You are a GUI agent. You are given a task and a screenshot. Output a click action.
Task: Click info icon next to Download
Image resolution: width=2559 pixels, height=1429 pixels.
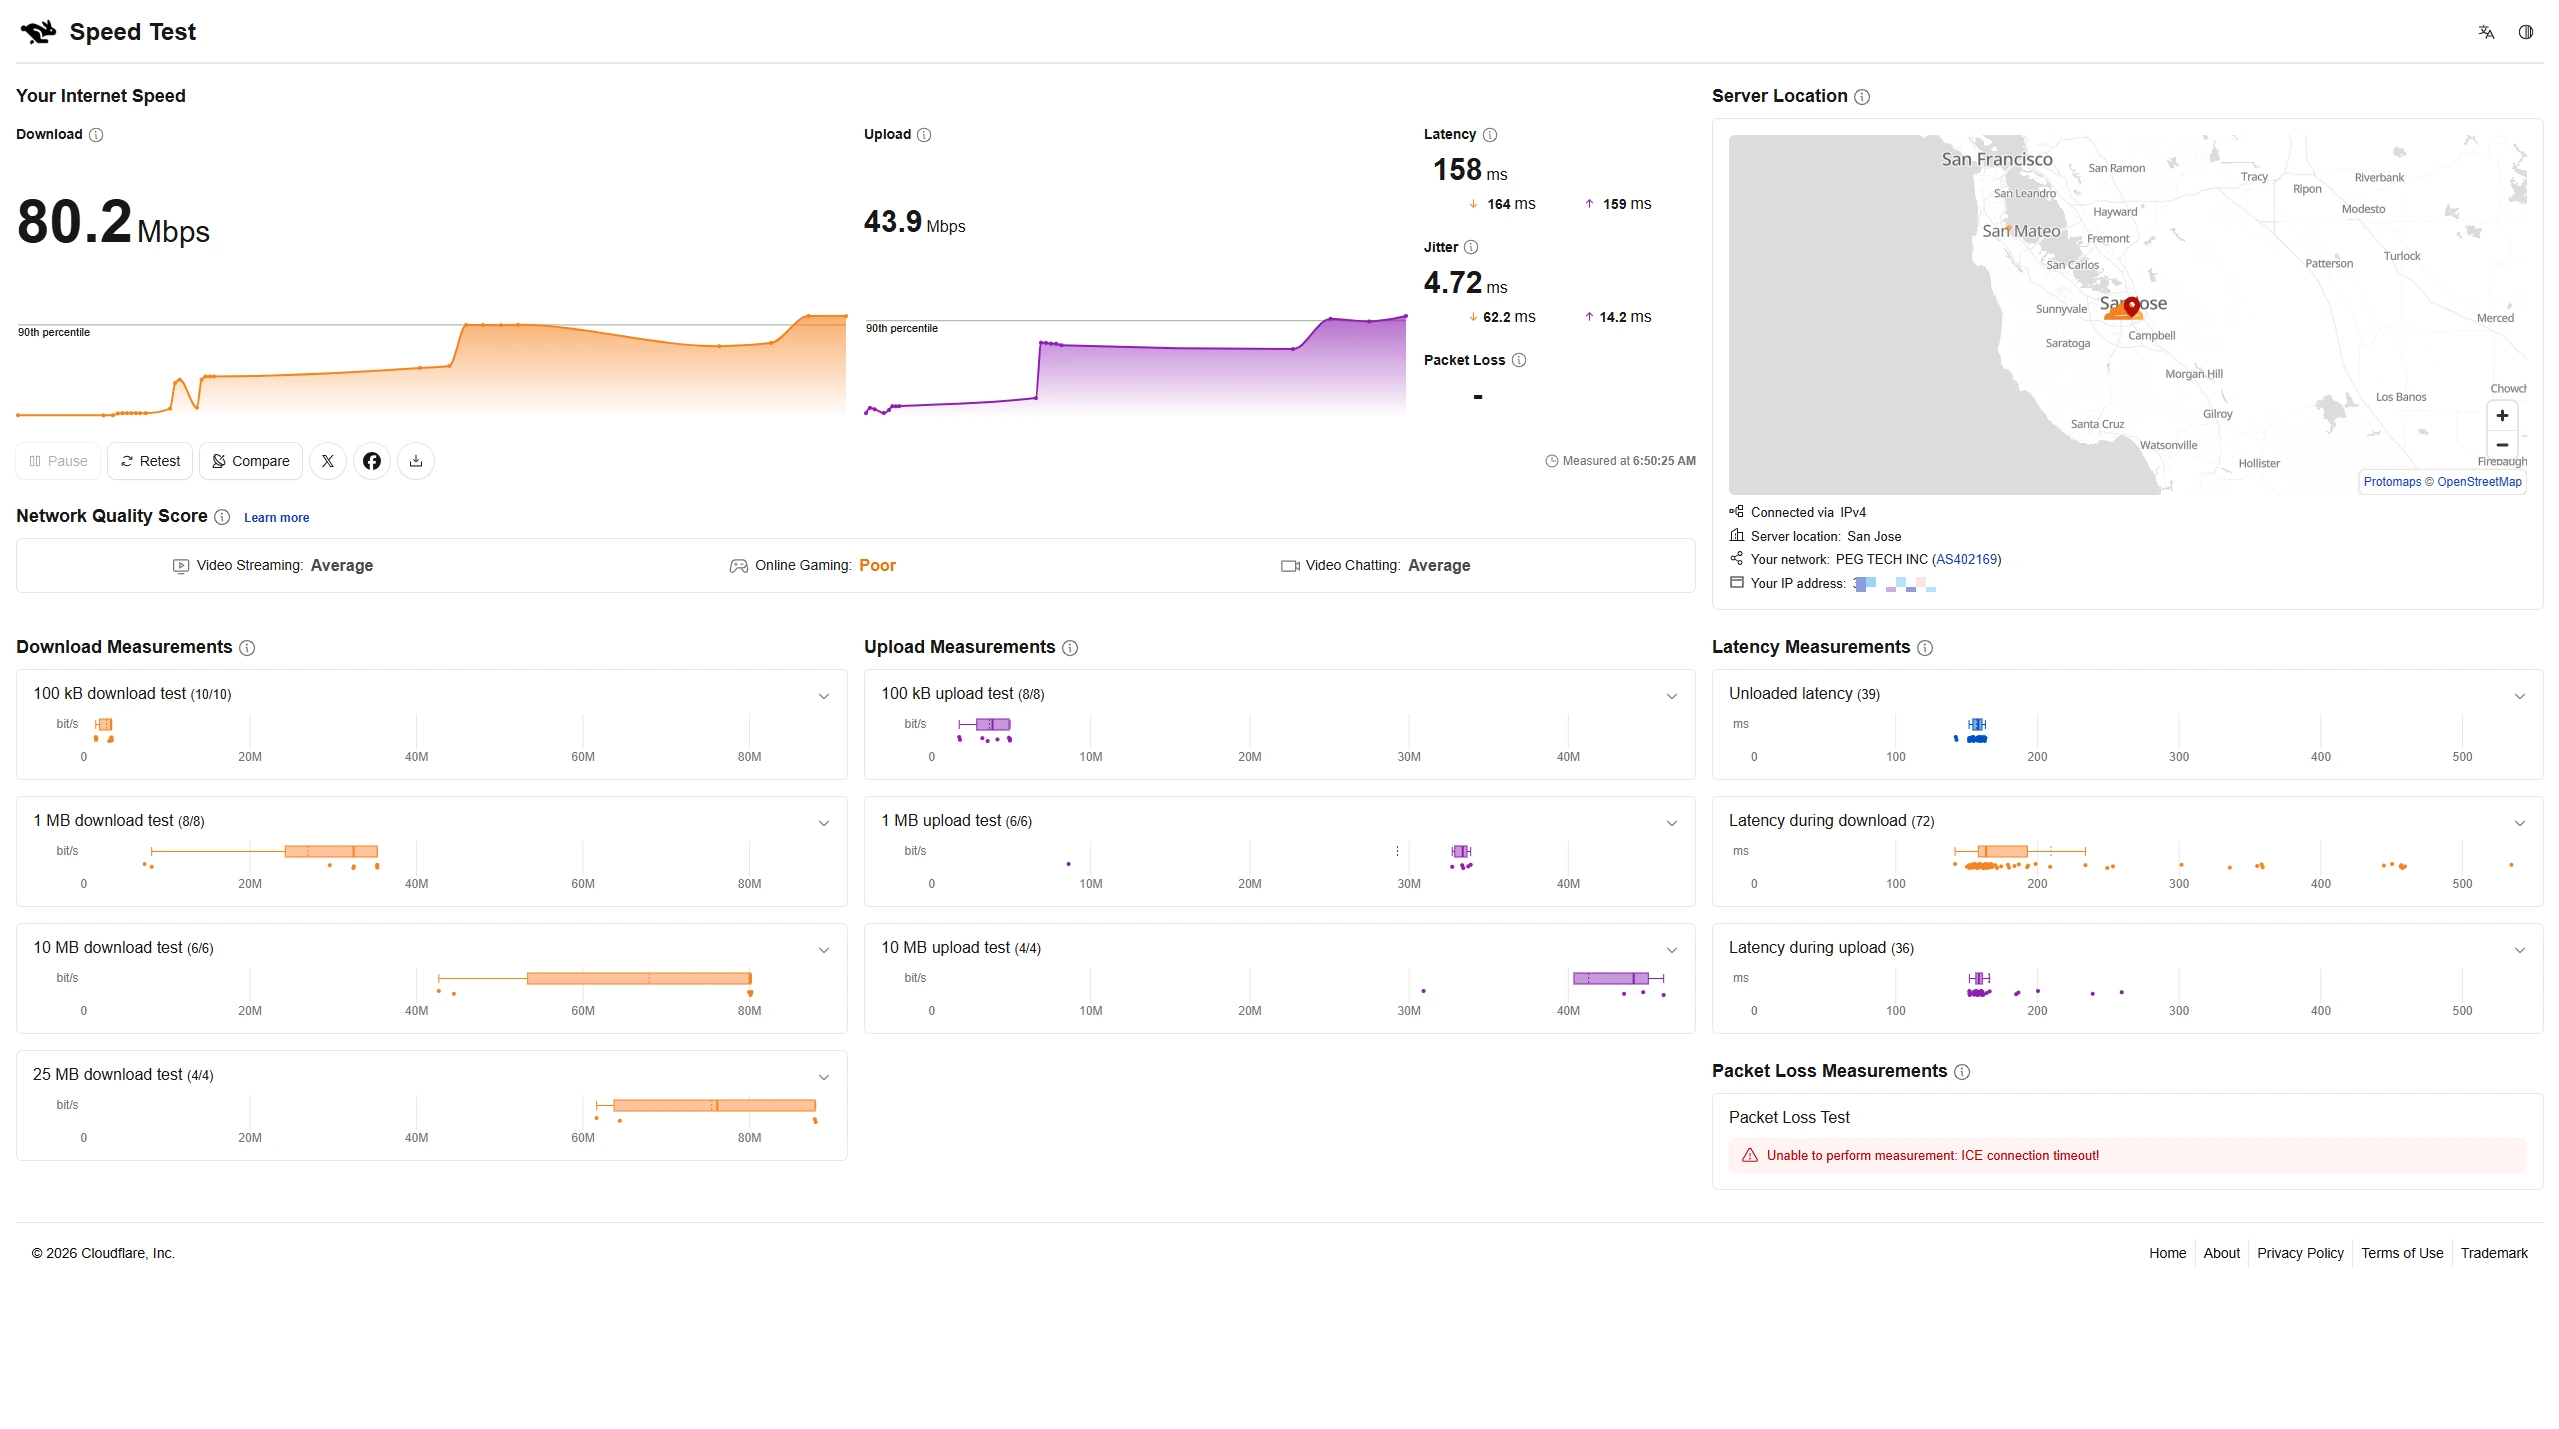click(x=96, y=135)
